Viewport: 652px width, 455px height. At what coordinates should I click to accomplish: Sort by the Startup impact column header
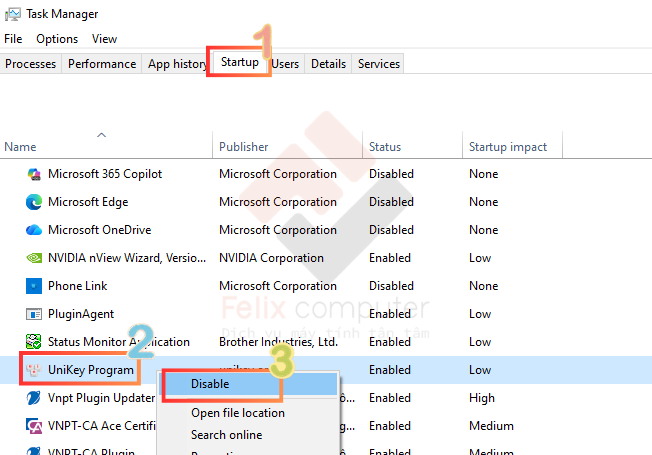(508, 147)
